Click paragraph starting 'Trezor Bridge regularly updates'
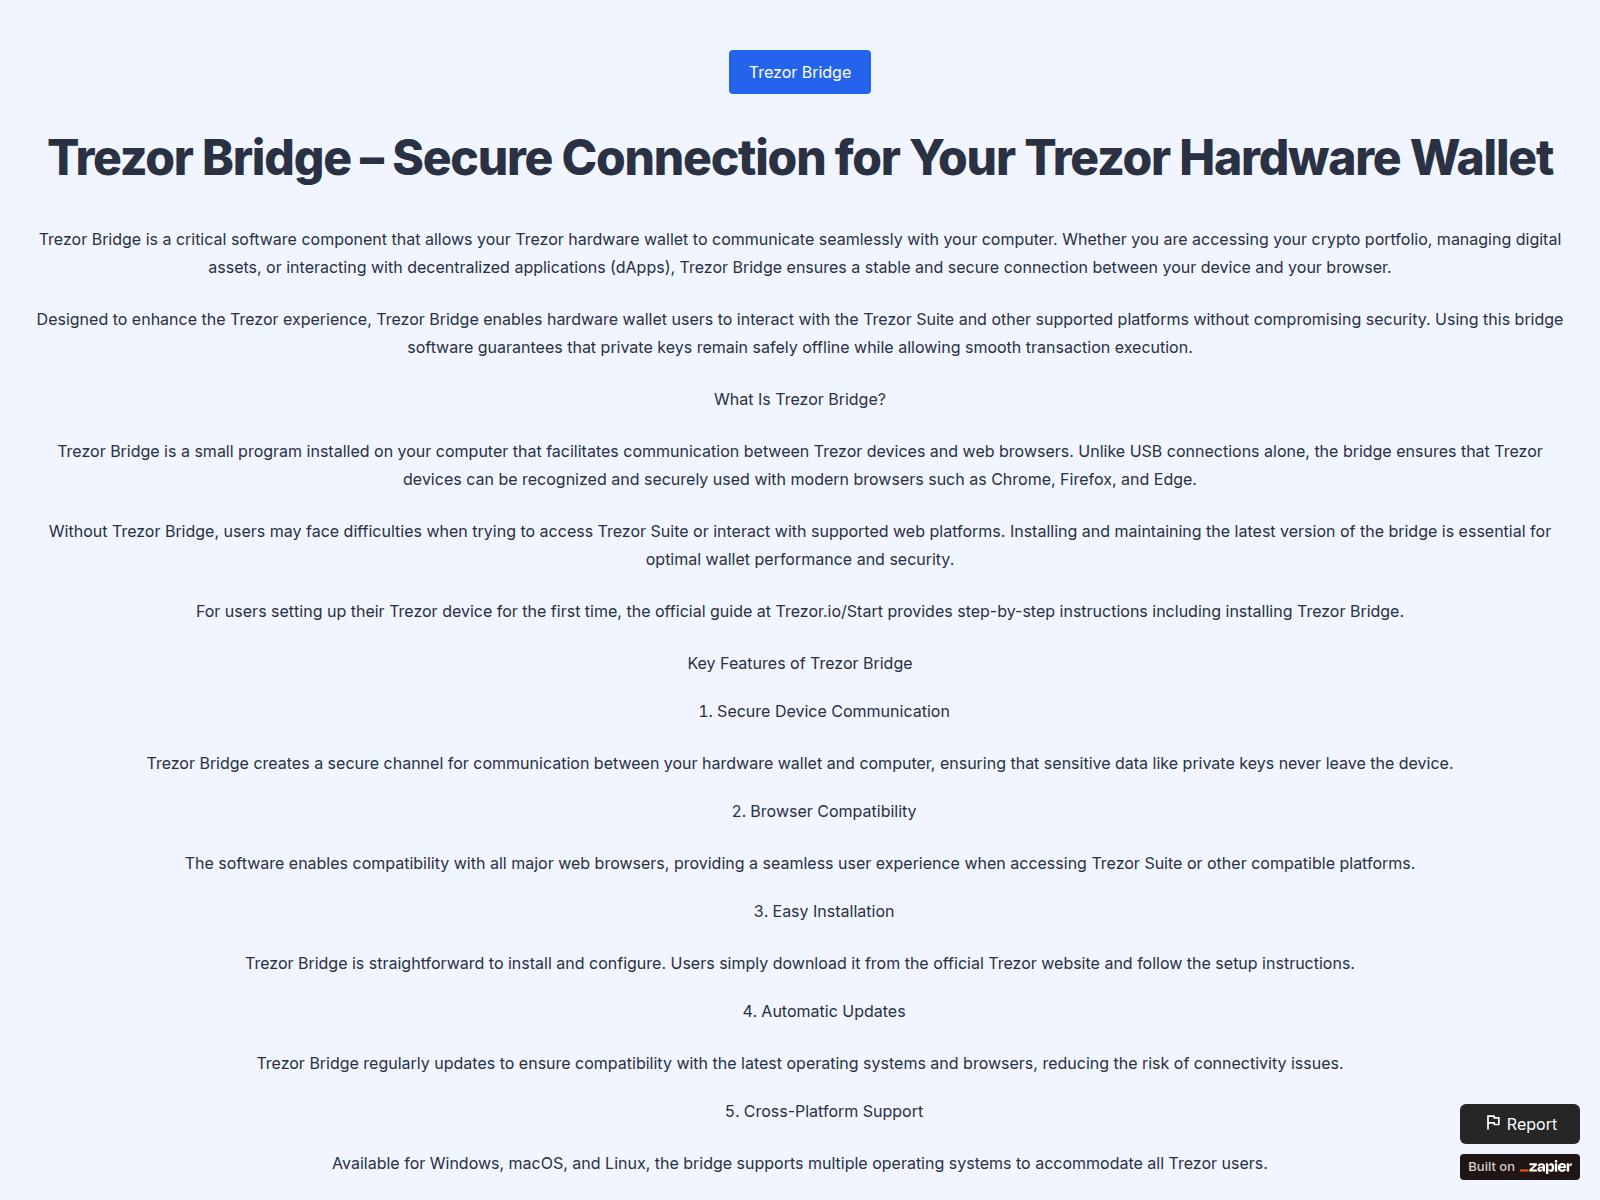The image size is (1600, 1200). (800, 1063)
